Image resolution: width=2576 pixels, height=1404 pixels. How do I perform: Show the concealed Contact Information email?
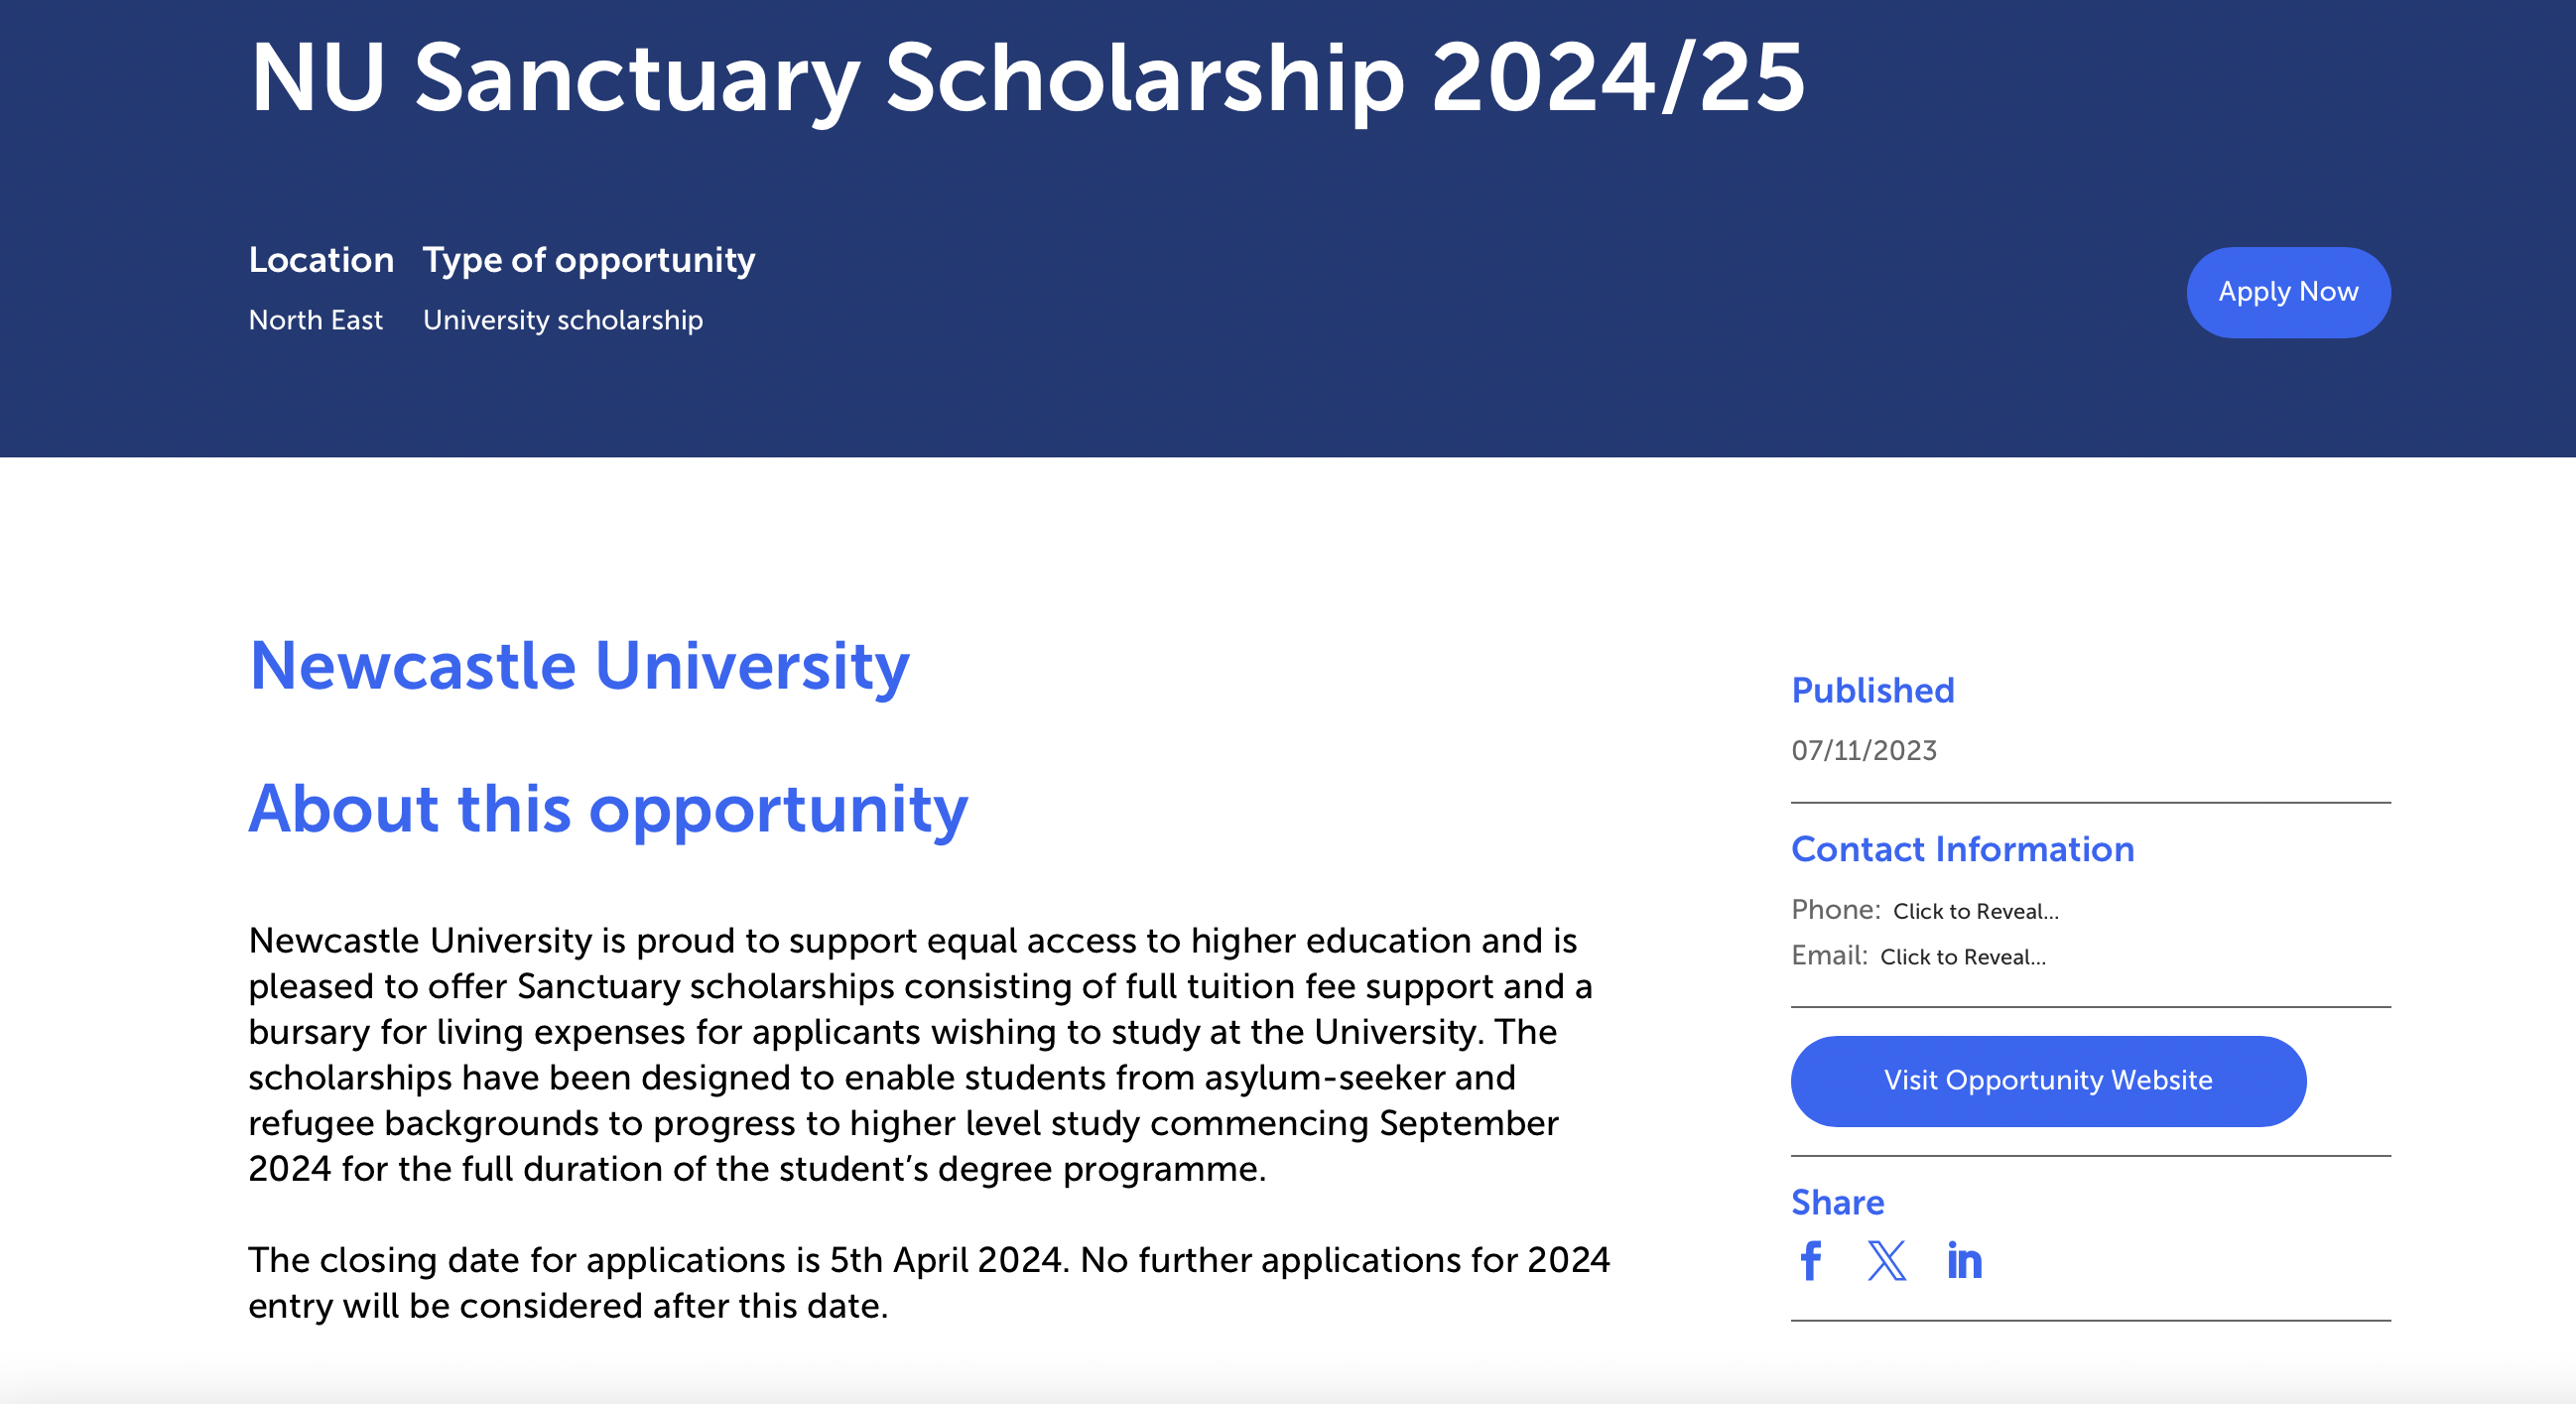1963,957
